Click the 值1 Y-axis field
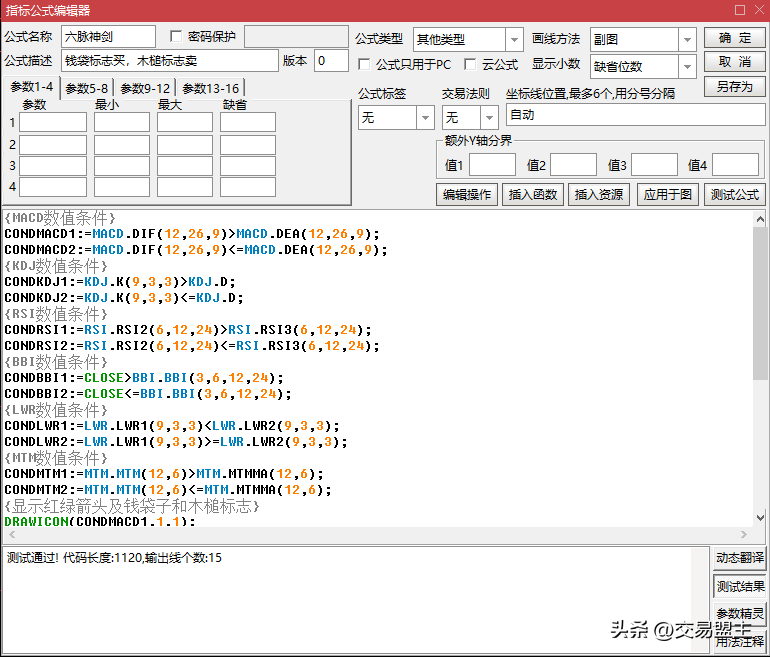Image resolution: width=770 pixels, height=657 pixels. pos(493,164)
